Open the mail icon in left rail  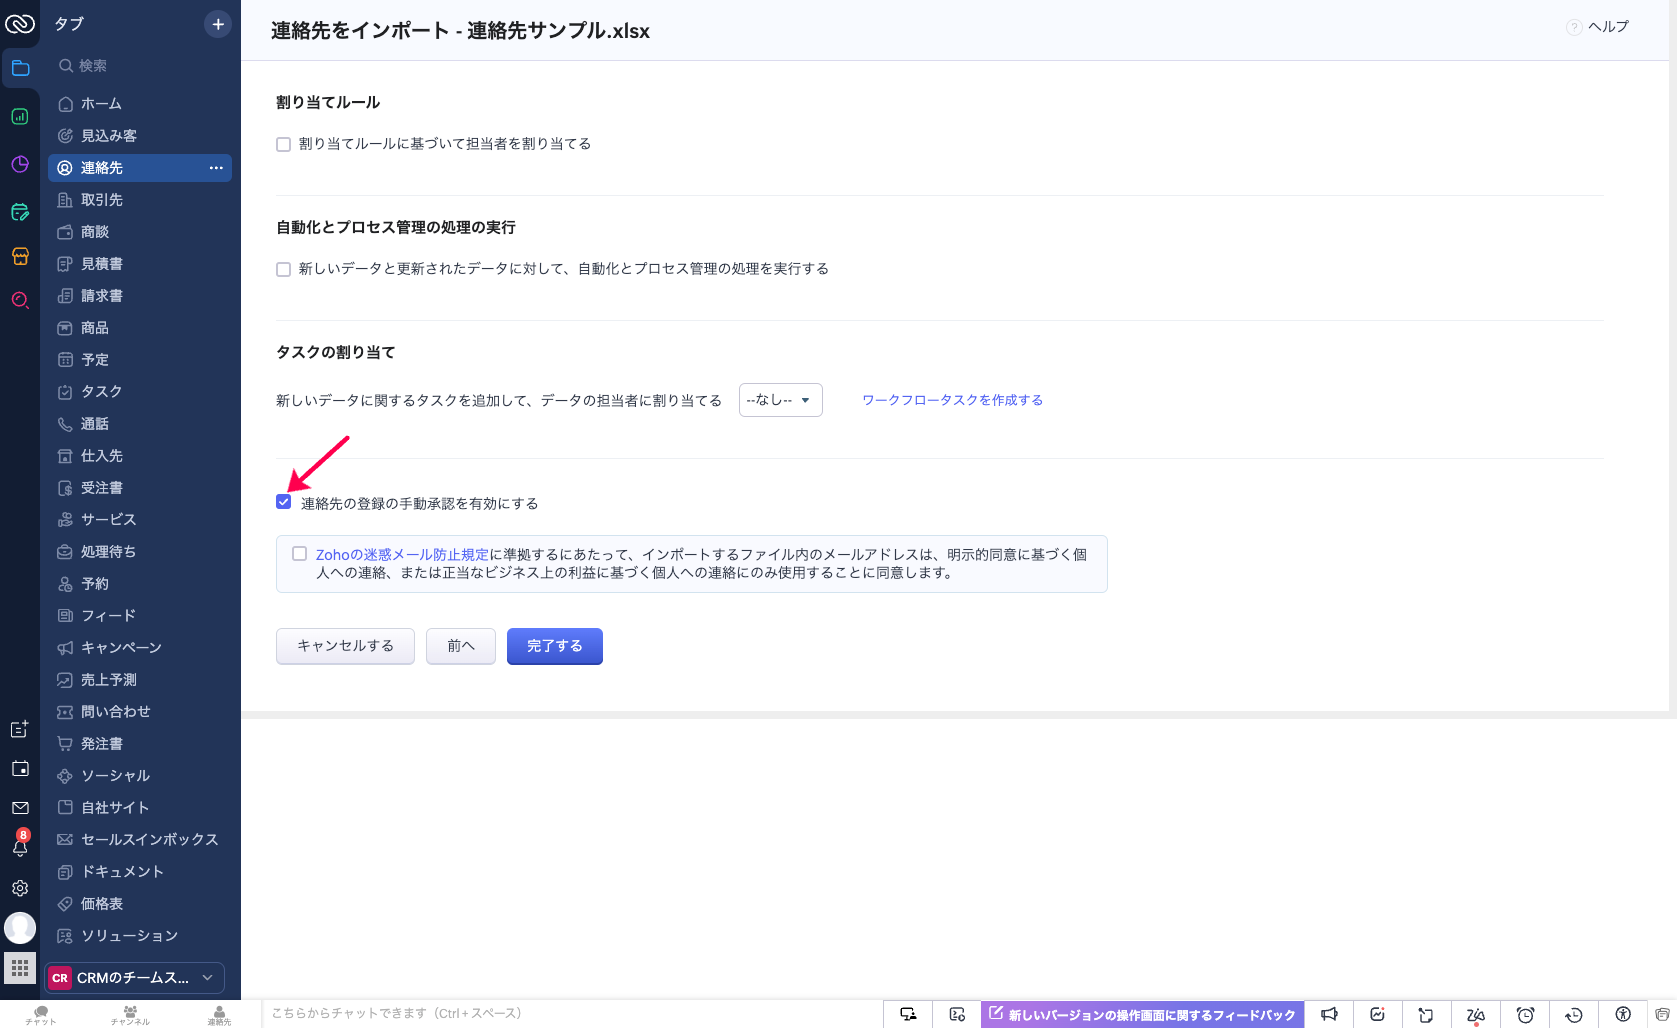point(20,808)
